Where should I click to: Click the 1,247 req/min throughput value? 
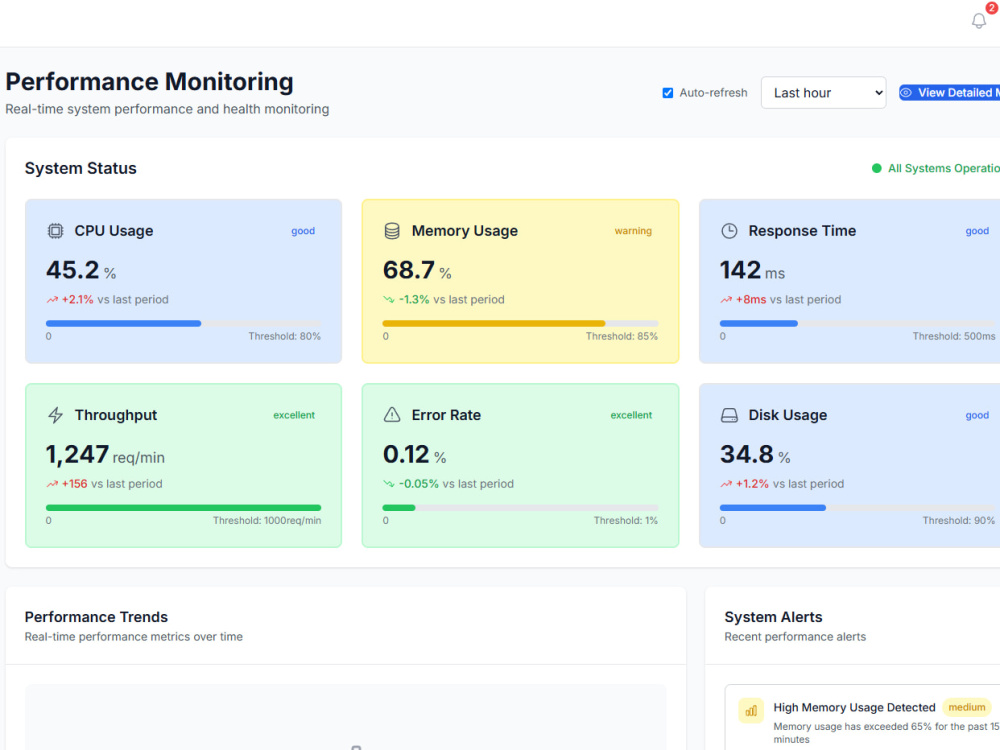[x=105, y=455]
